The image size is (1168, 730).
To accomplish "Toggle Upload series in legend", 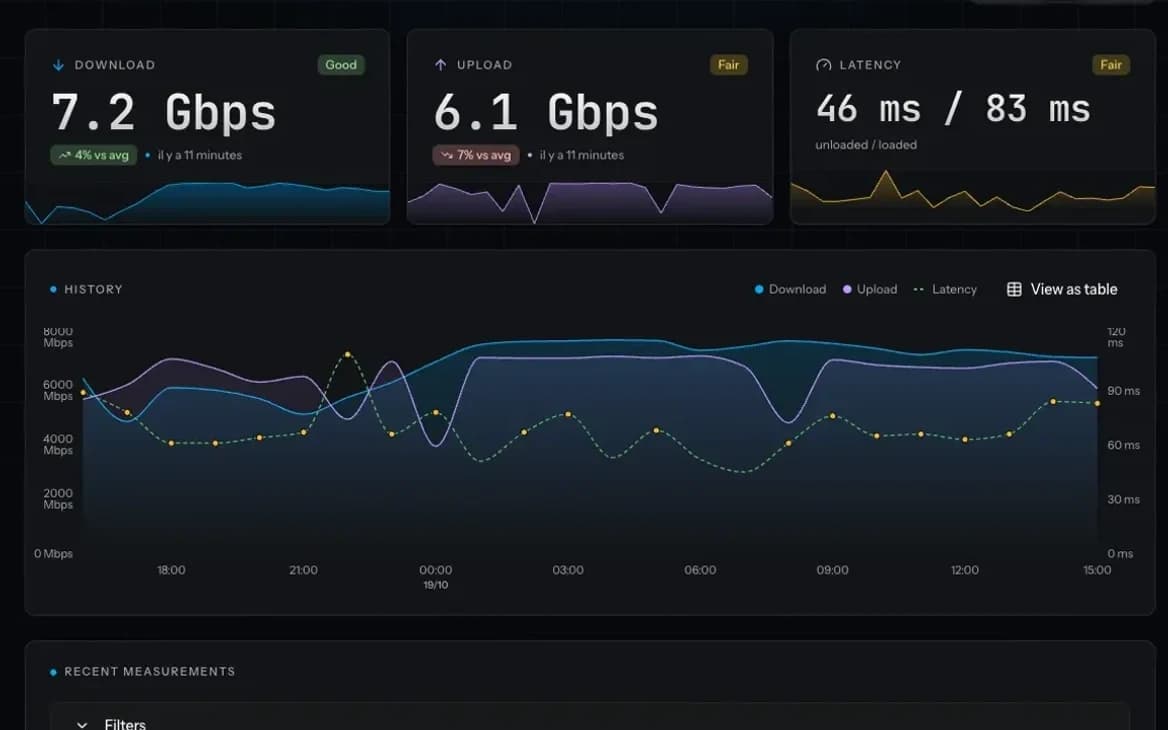I will (x=869, y=289).
